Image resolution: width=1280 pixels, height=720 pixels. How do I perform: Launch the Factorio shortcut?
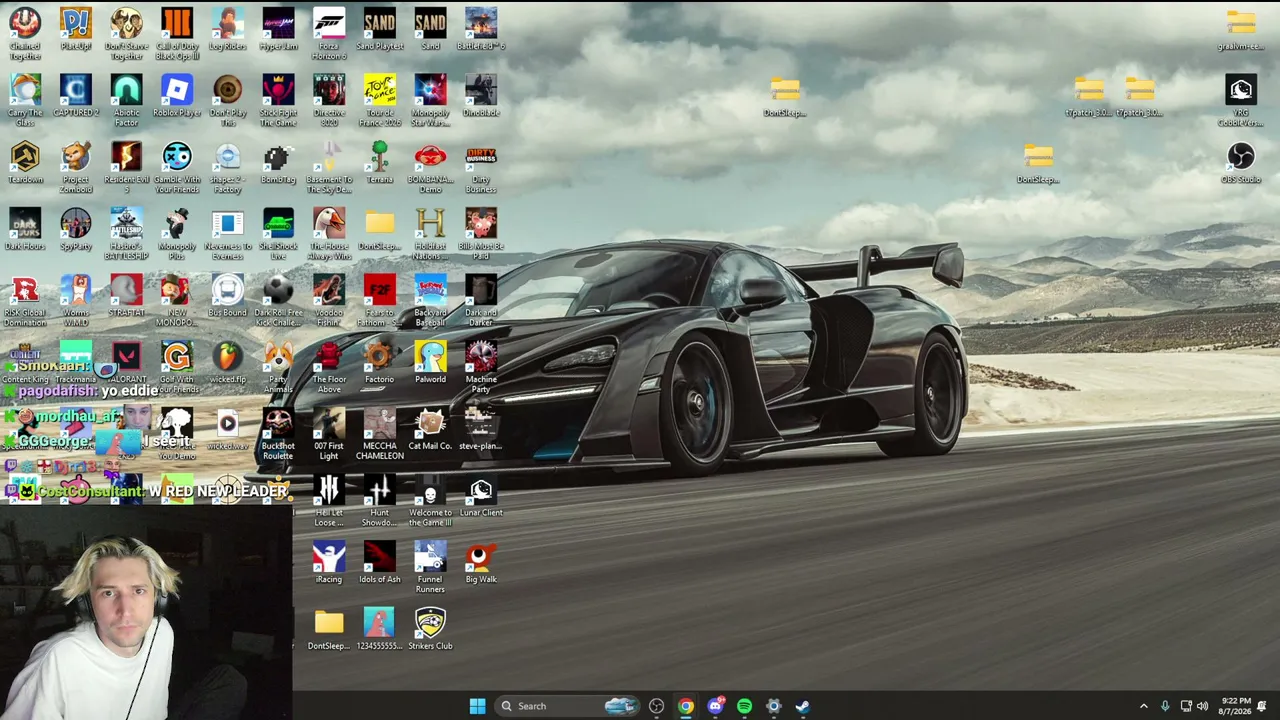point(380,364)
